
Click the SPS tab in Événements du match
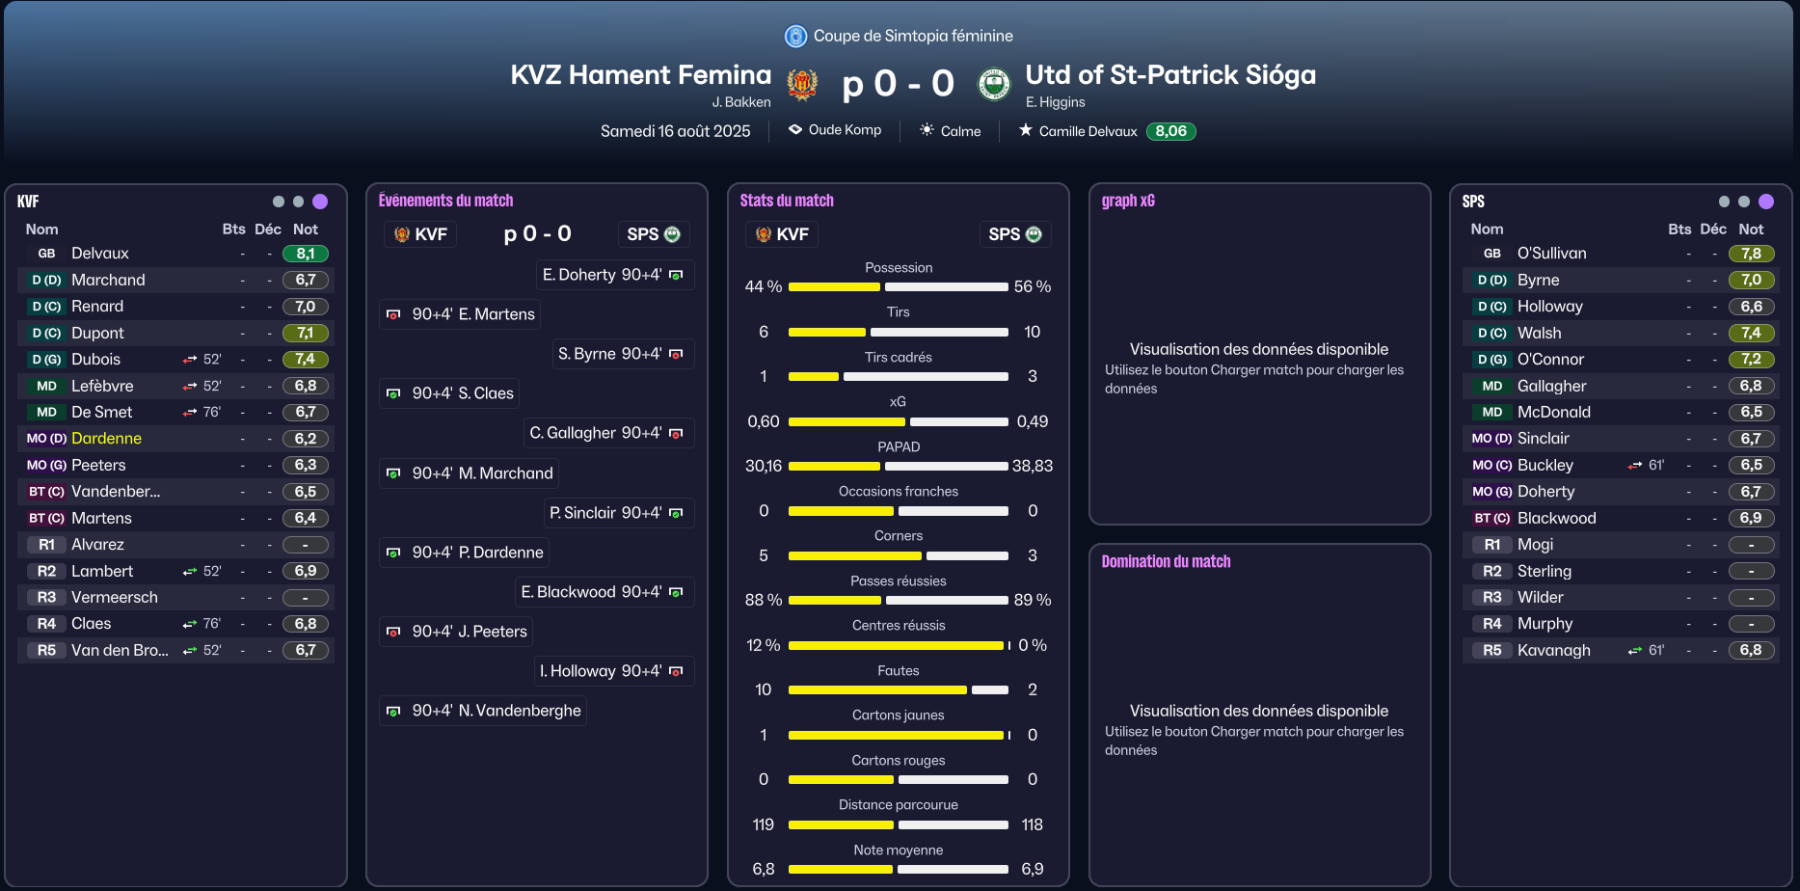653,234
